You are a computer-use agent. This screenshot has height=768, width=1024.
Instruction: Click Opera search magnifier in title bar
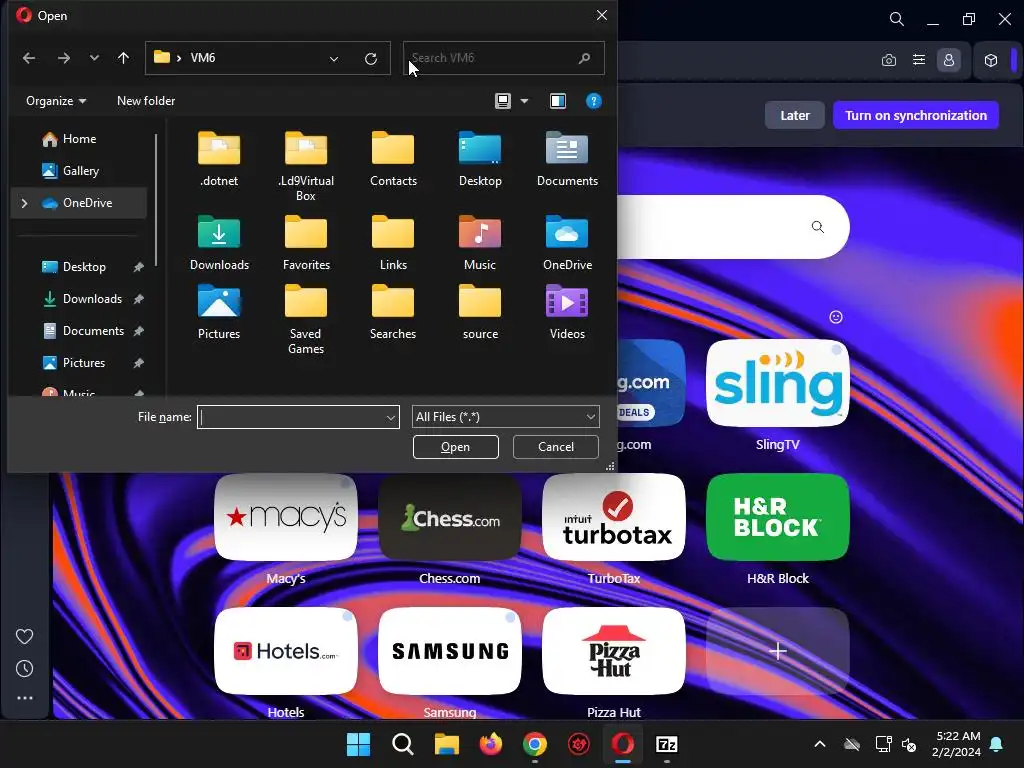(897, 19)
